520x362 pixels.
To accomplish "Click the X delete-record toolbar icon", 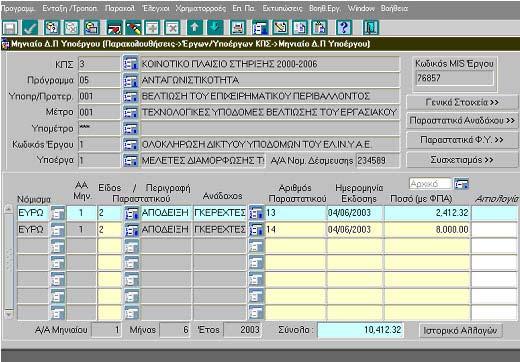I will pyautogui.click(x=172, y=28).
